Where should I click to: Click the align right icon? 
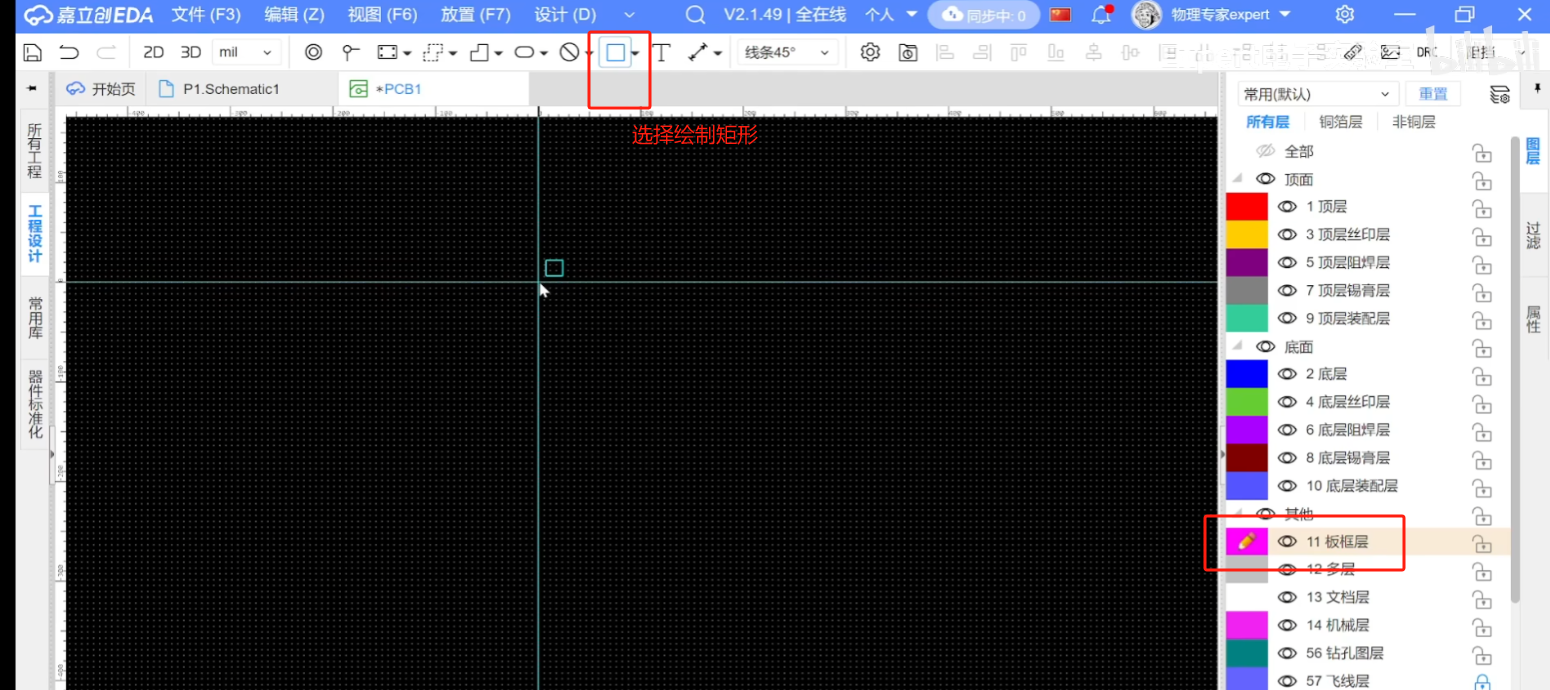click(x=983, y=52)
